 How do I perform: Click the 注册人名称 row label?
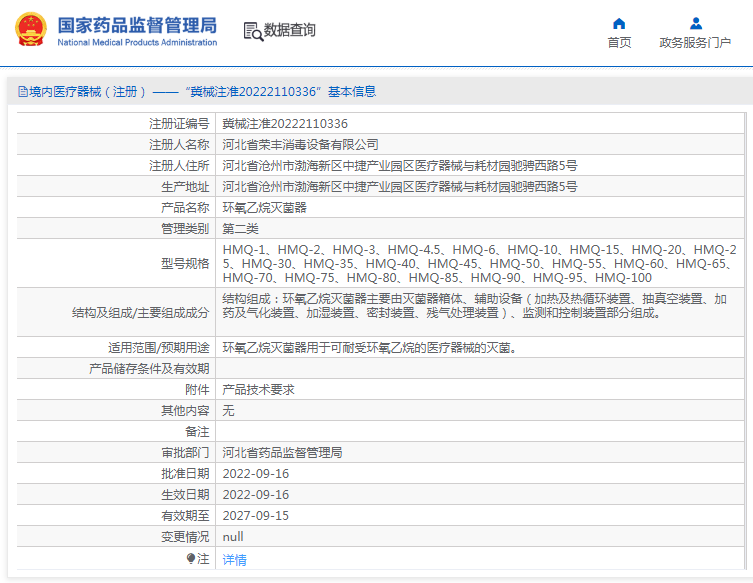tap(179, 145)
